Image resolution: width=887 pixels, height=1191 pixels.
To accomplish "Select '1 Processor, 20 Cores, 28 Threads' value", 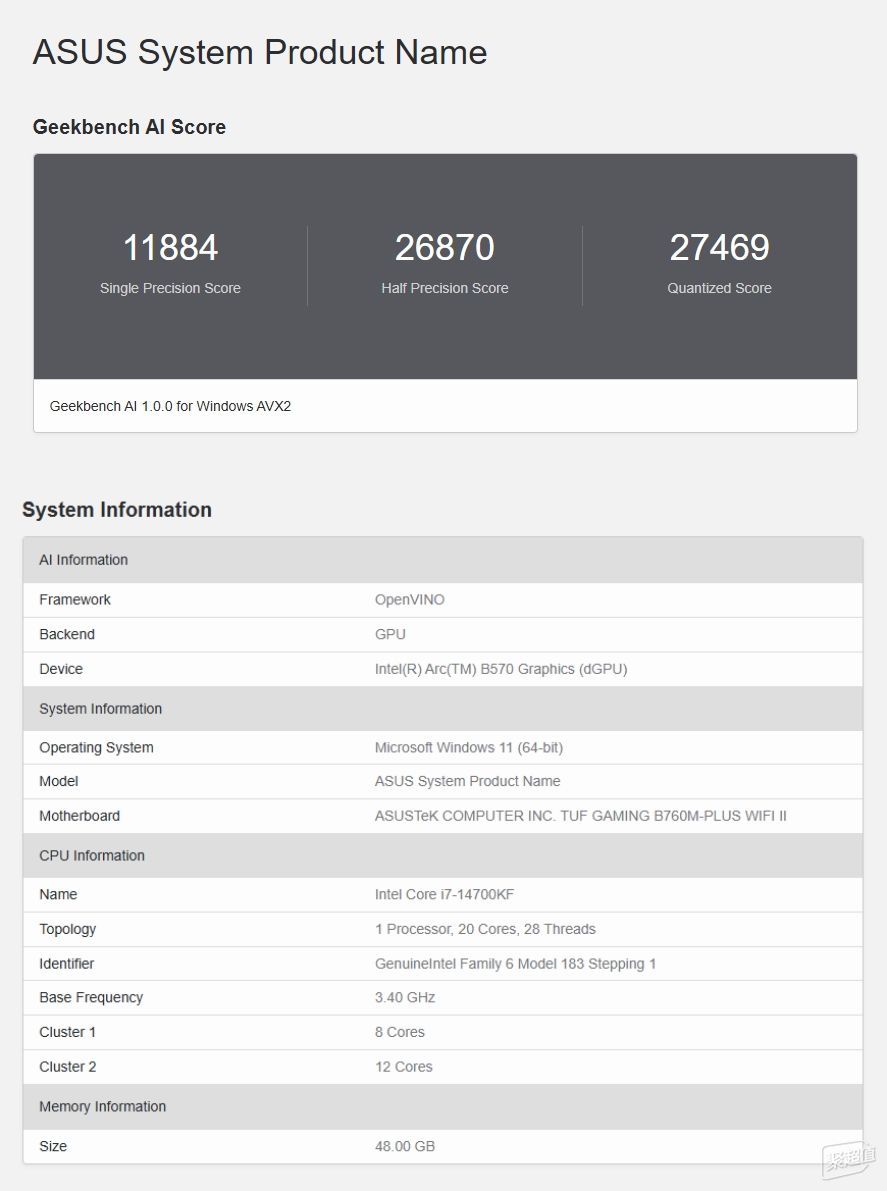I will click(x=485, y=929).
